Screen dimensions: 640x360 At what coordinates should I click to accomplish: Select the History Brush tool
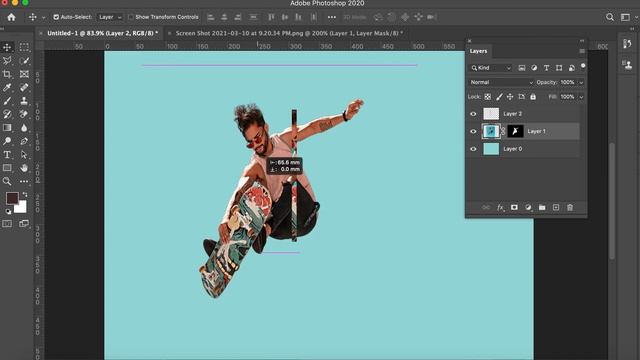7,114
